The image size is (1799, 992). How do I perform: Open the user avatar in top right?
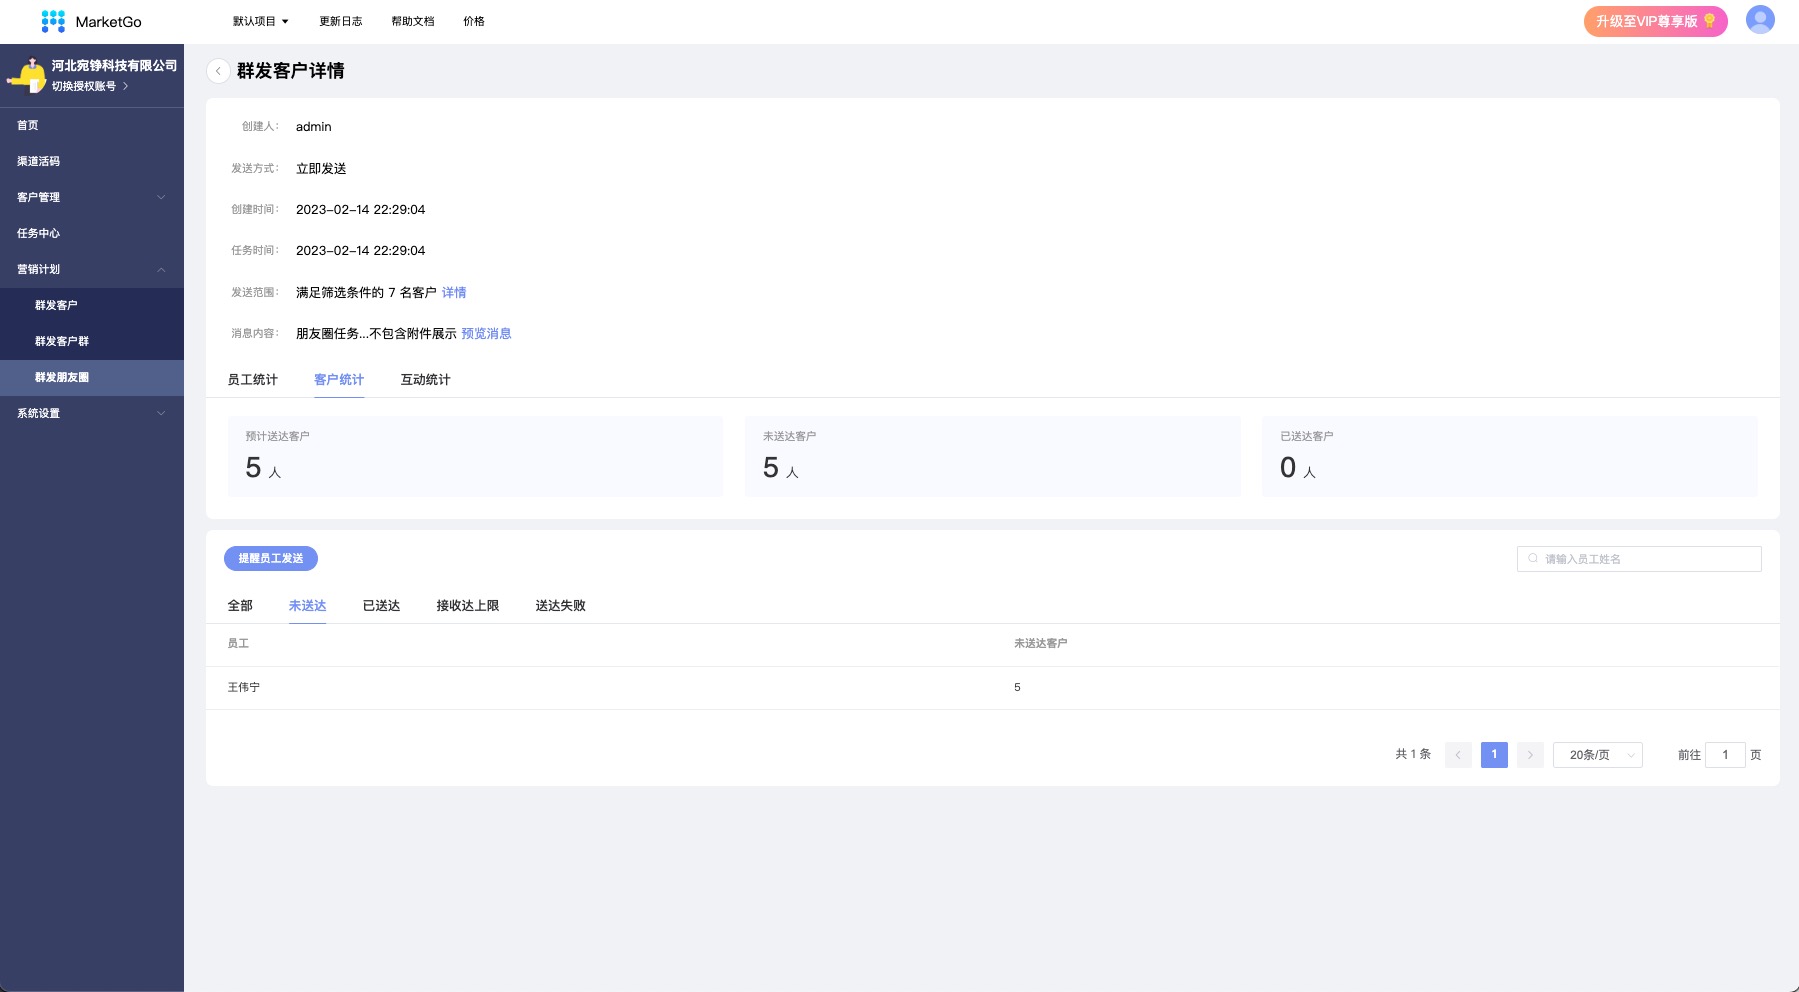tap(1759, 20)
